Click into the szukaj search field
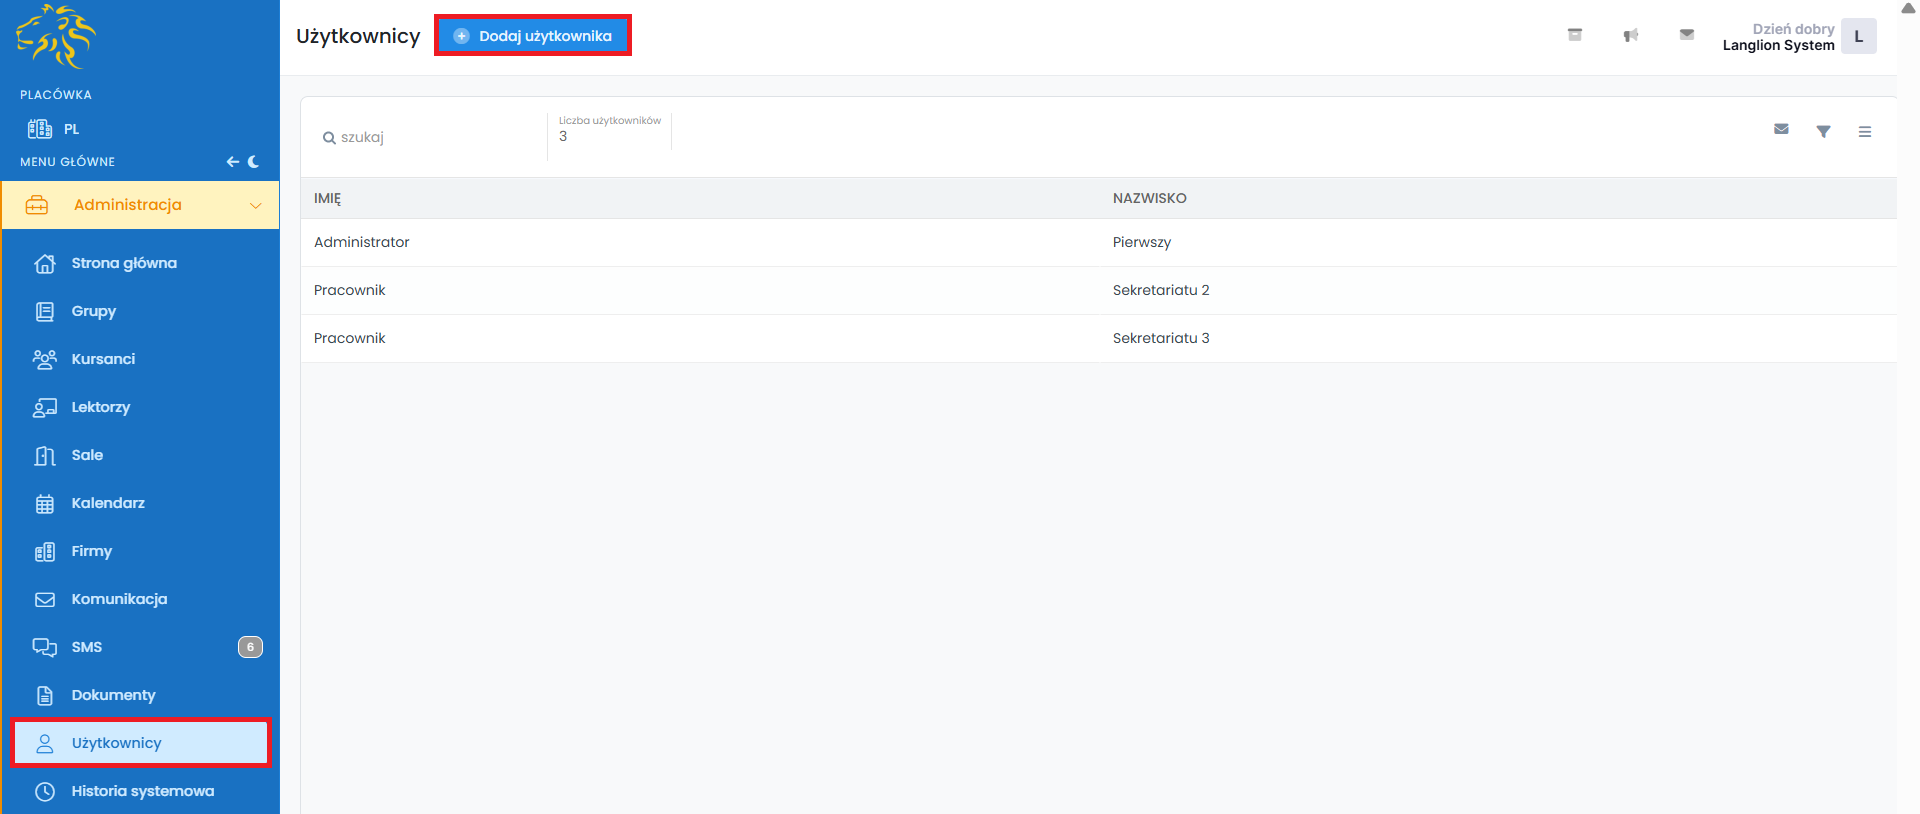 [430, 137]
